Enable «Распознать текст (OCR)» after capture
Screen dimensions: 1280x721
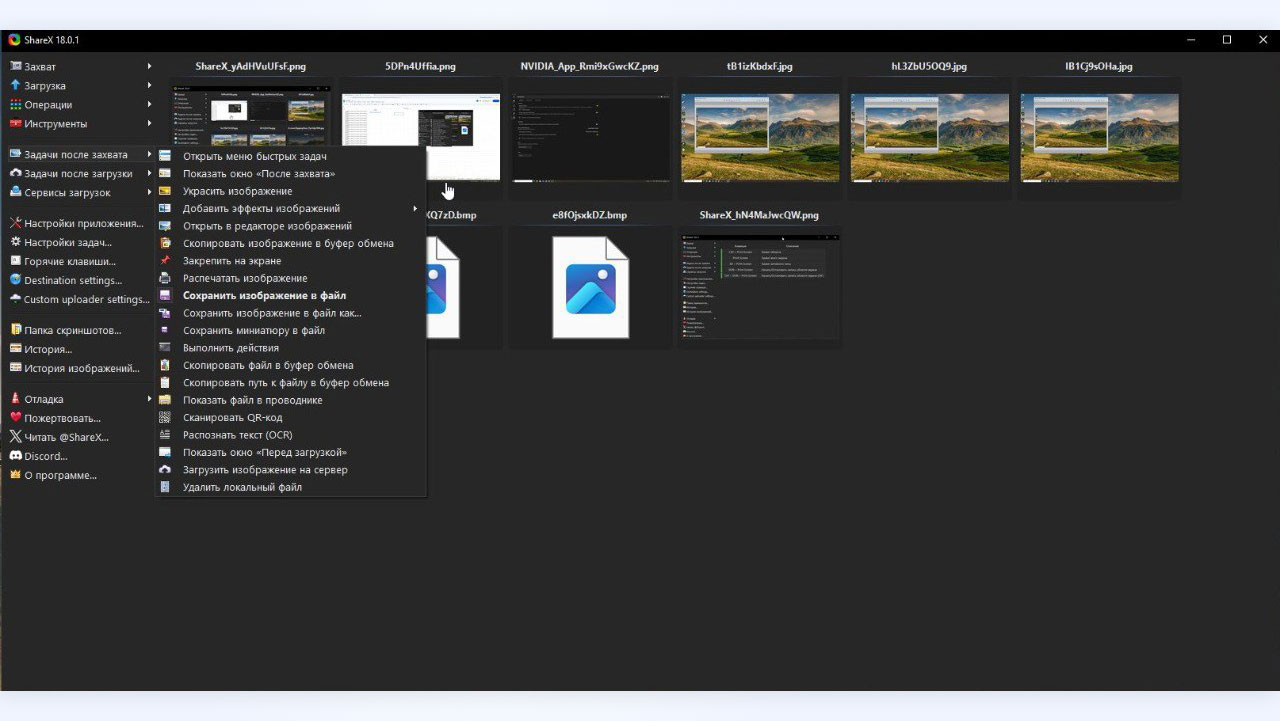pyautogui.click(x=237, y=435)
